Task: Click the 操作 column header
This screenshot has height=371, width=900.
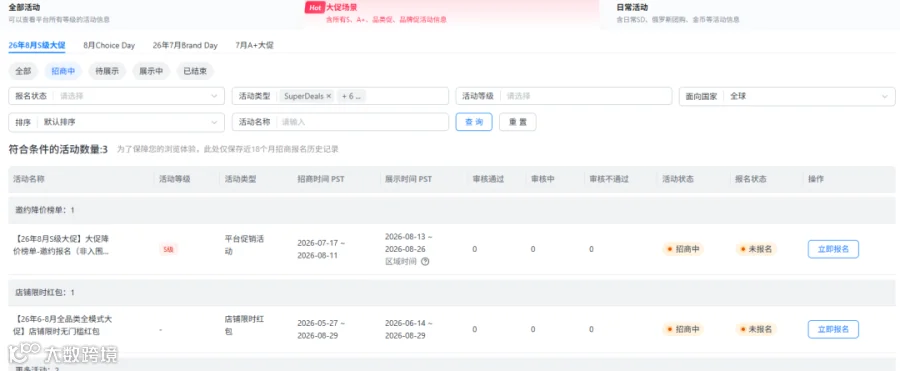Action: (x=816, y=179)
